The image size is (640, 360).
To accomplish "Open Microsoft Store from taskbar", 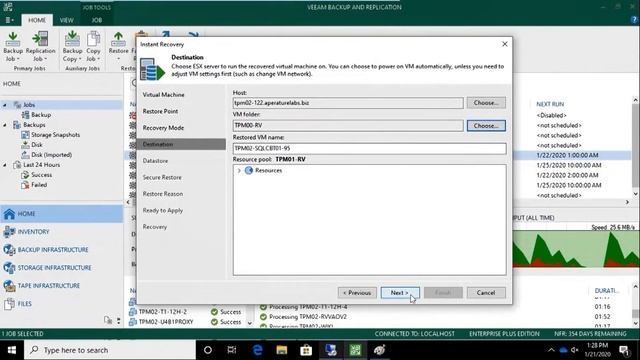I will click(306, 350).
